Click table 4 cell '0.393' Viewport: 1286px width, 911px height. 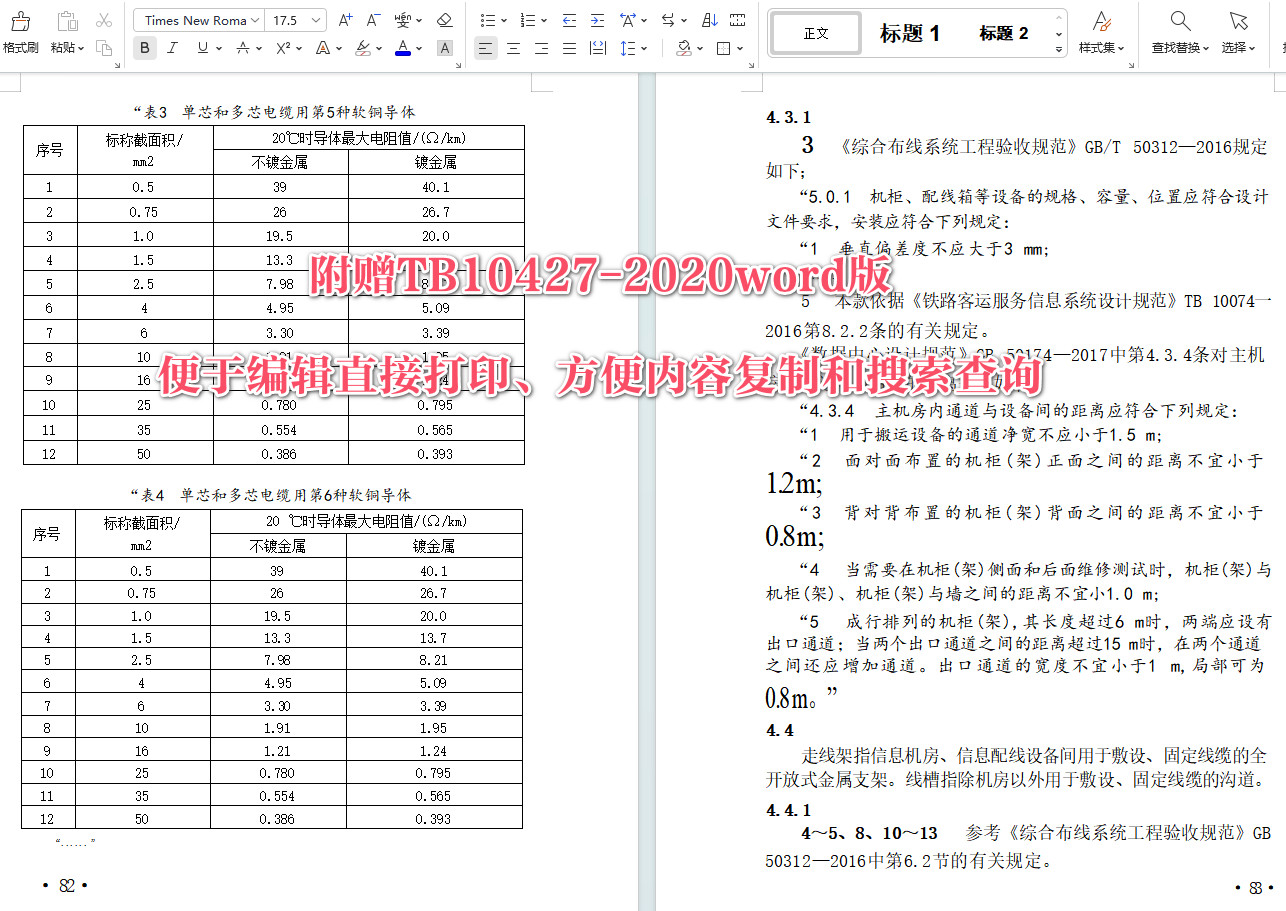coord(434,819)
